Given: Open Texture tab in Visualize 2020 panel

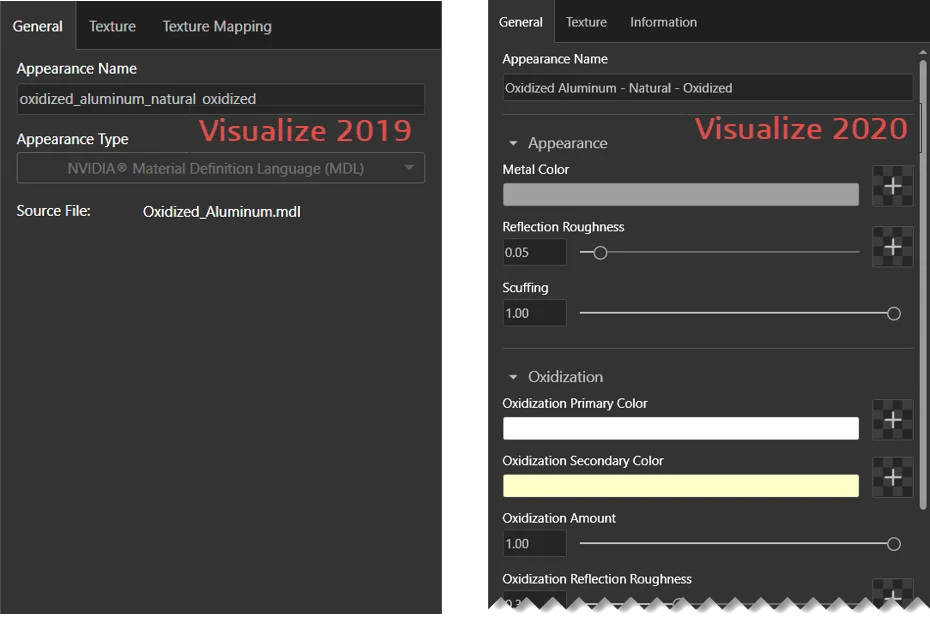Looking at the screenshot, I should (x=586, y=22).
